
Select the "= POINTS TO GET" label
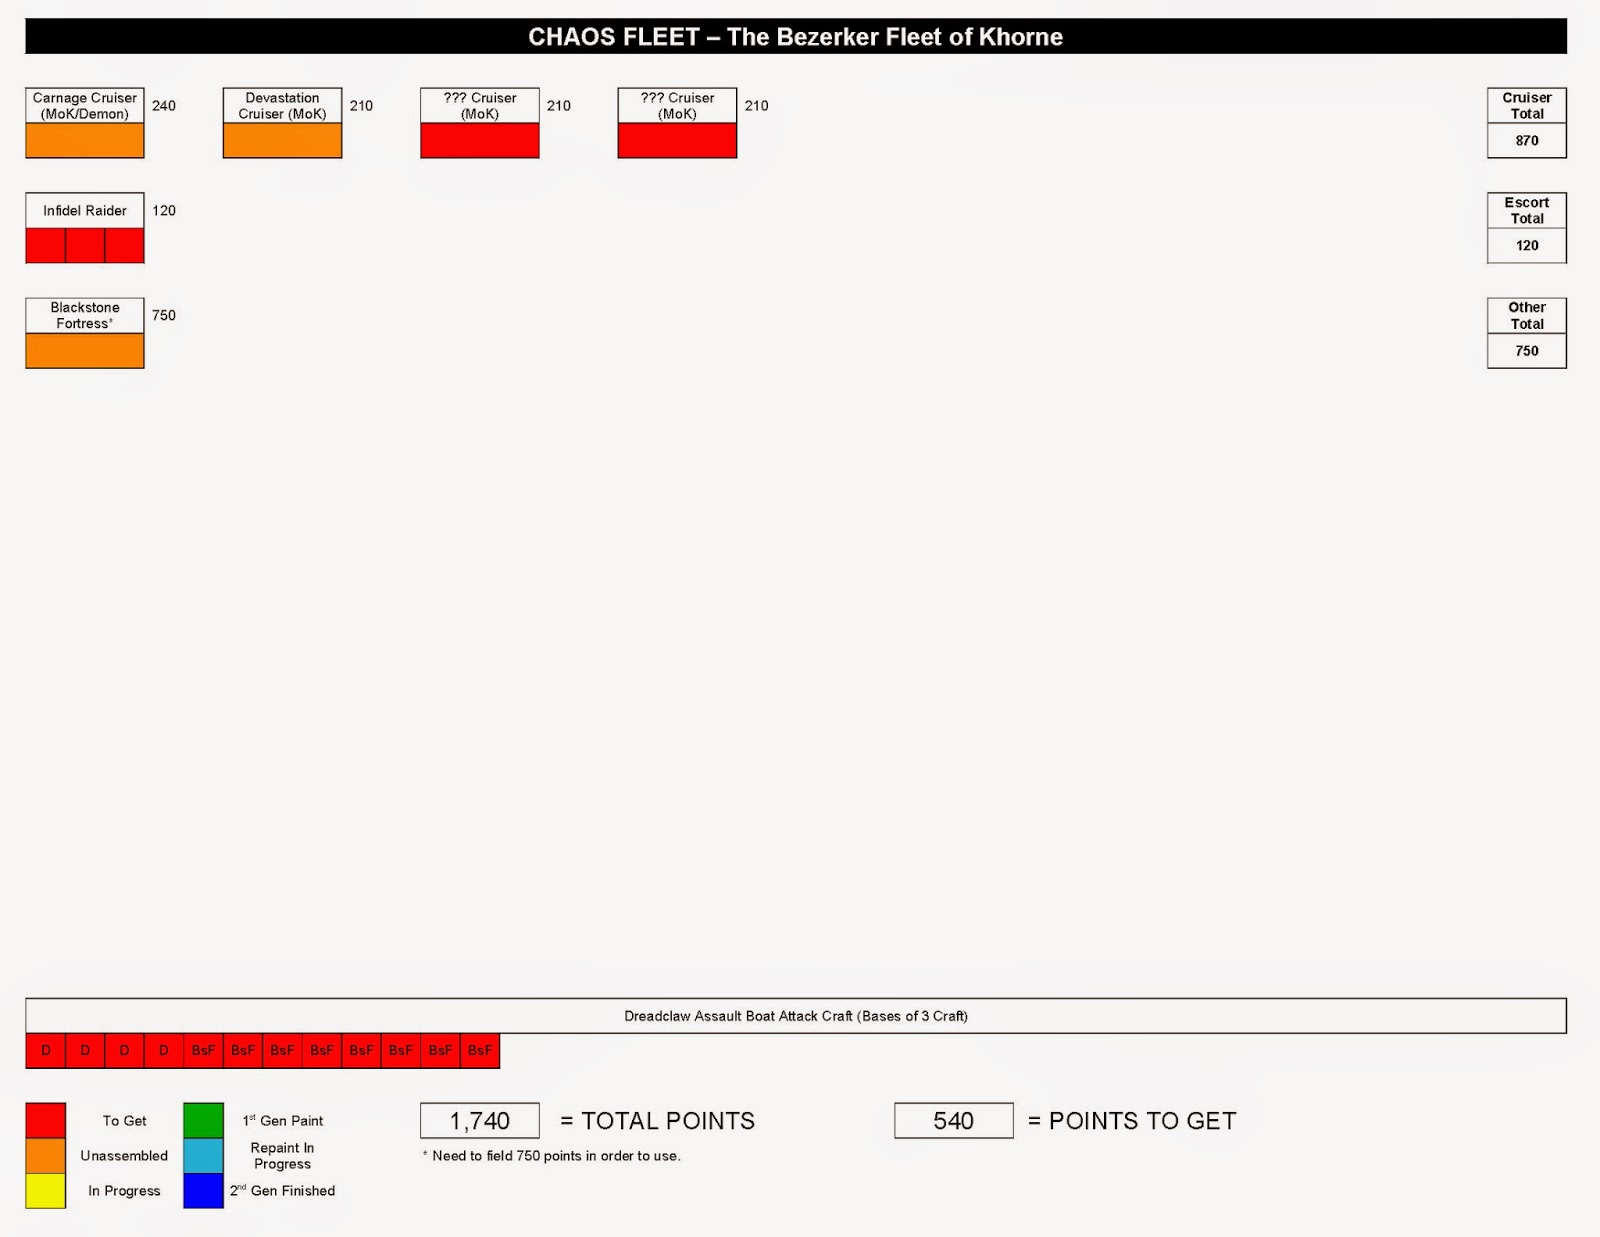[1132, 1121]
